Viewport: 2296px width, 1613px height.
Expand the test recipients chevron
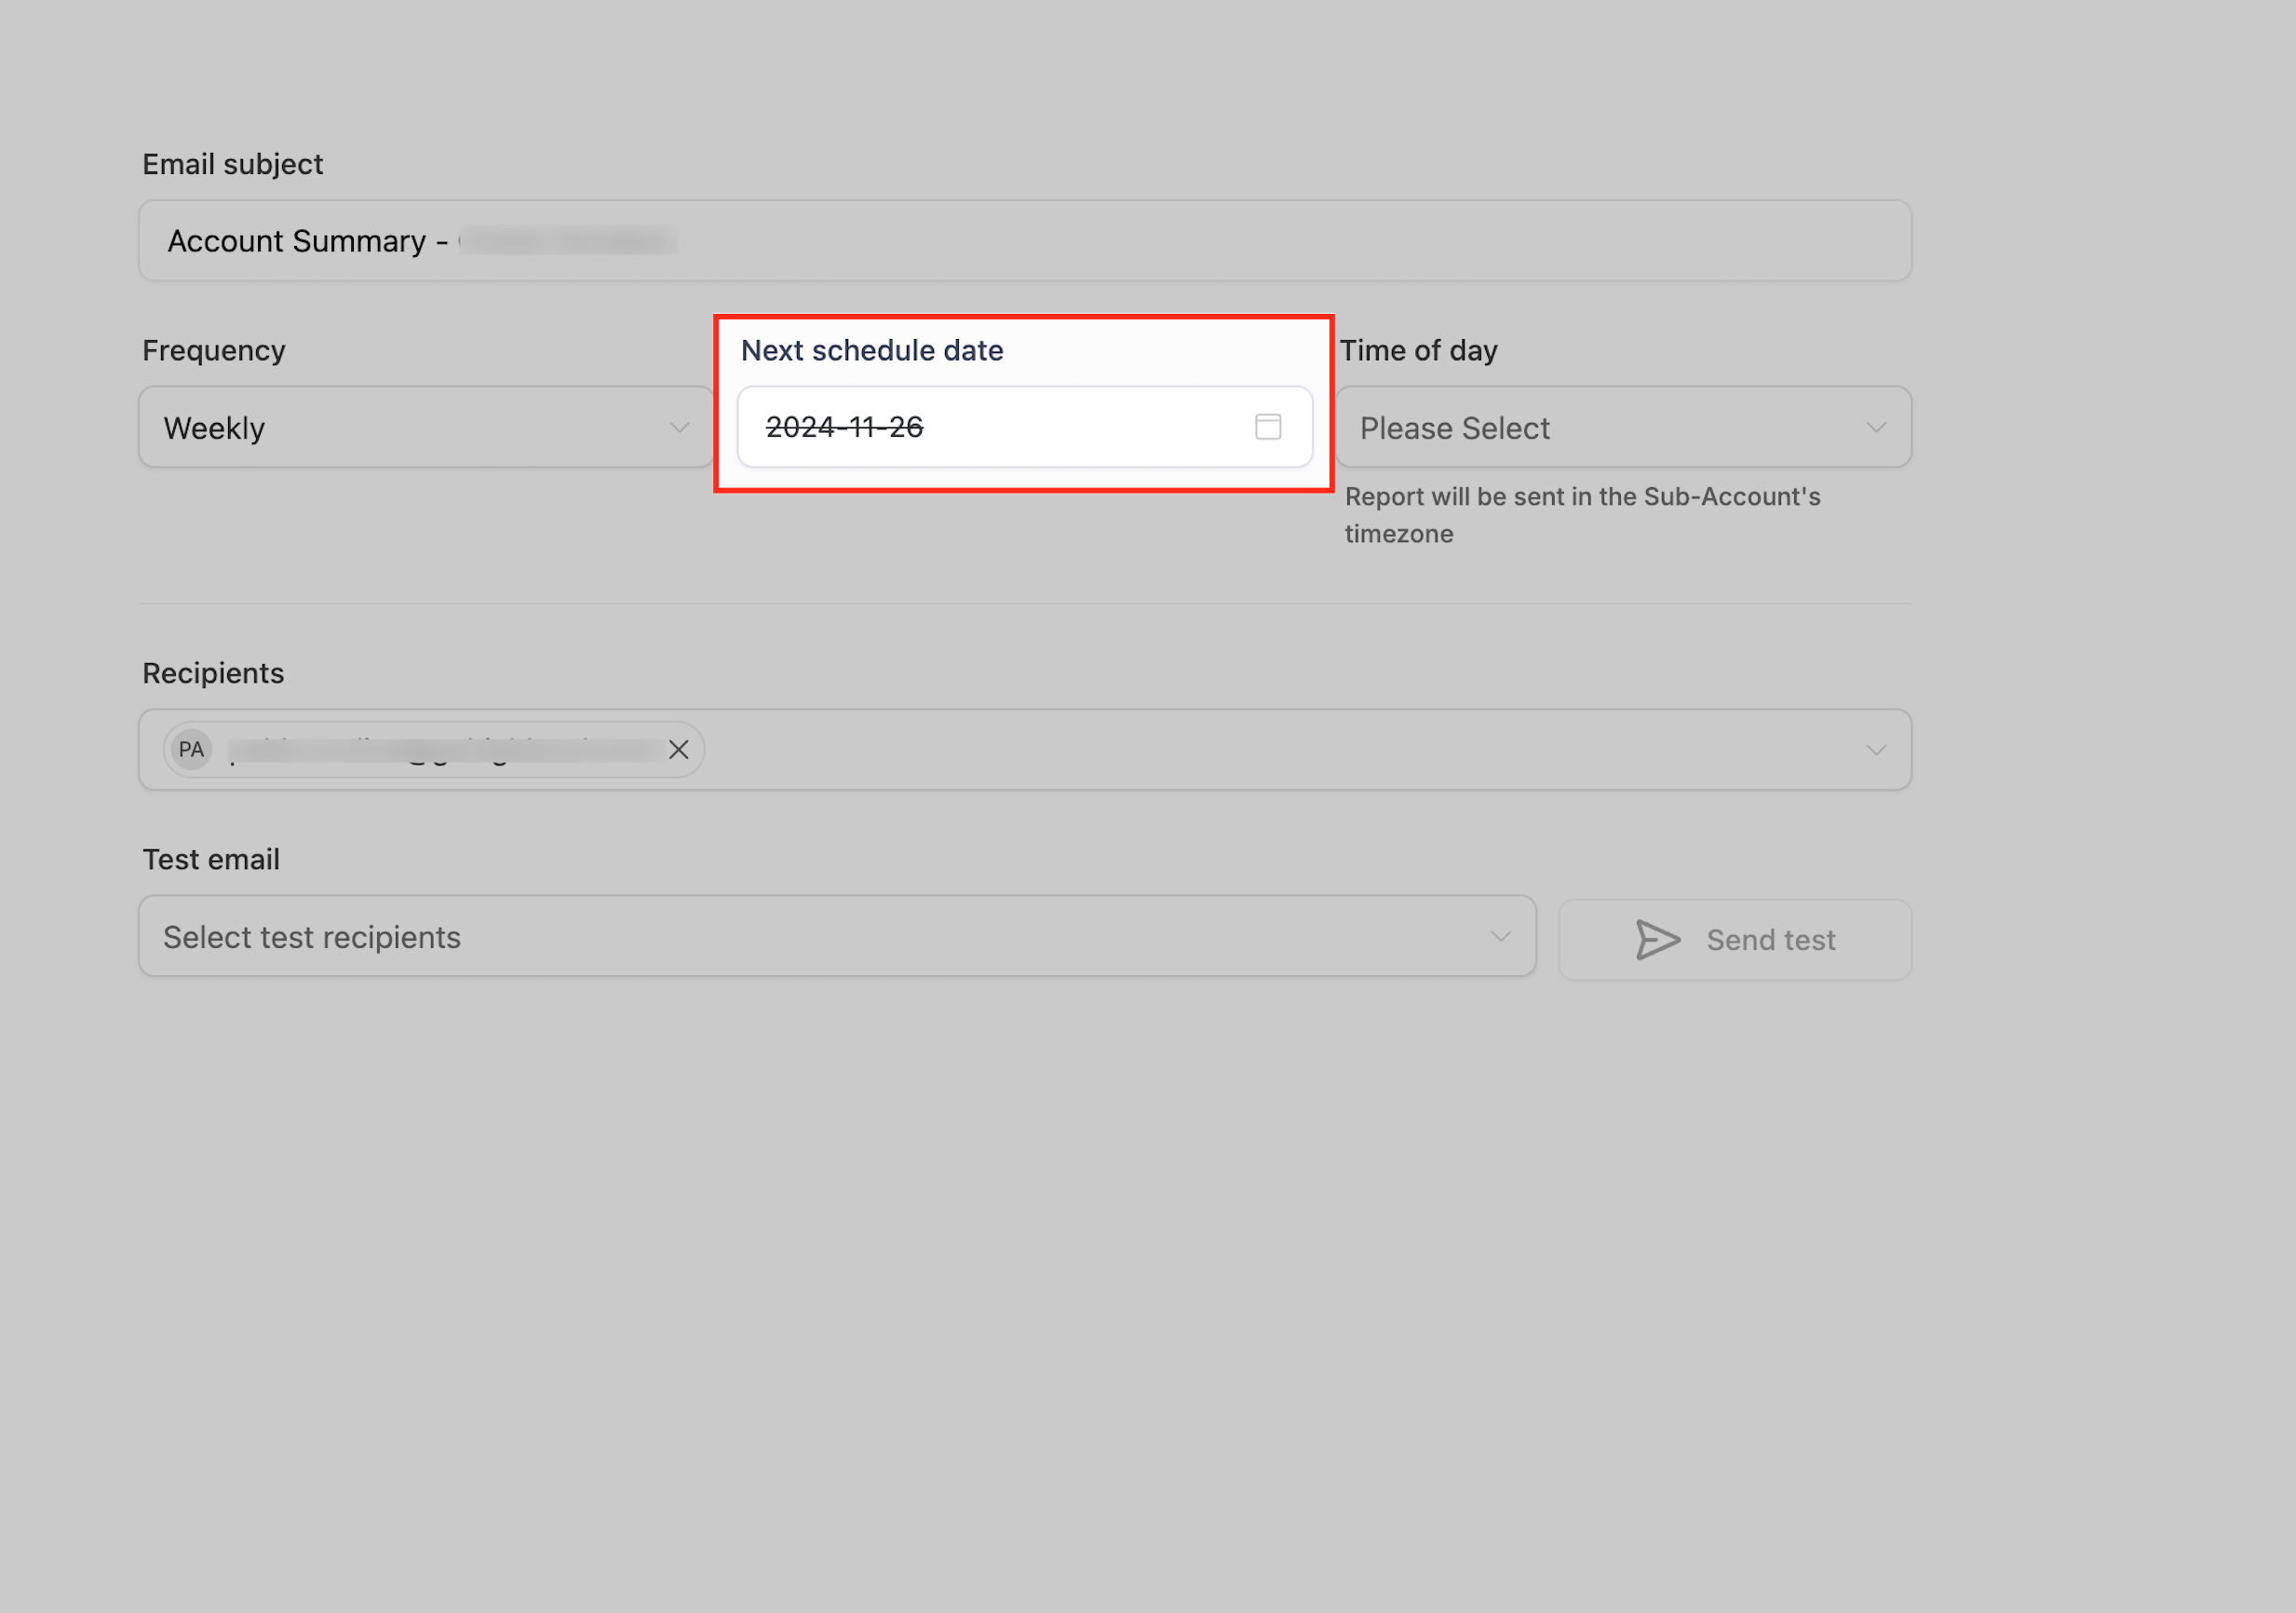pyautogui.click(x=1500, y=937)
